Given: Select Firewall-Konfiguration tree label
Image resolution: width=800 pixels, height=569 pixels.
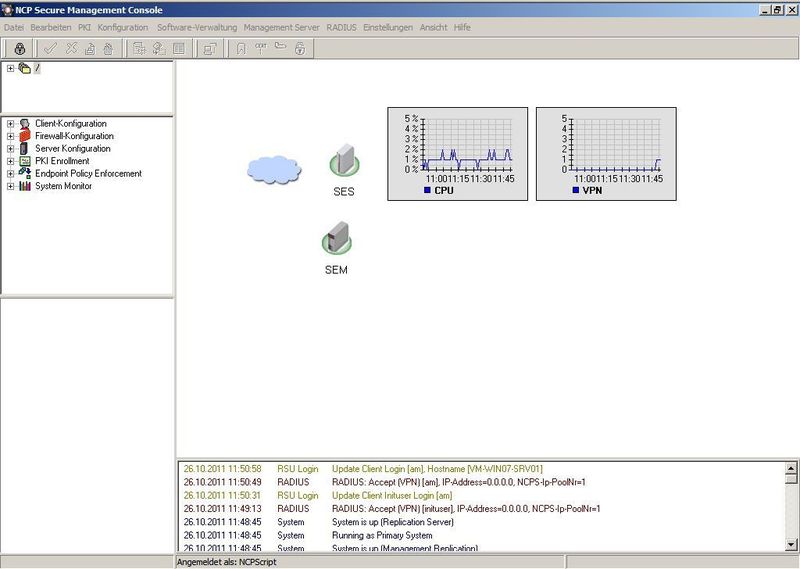Looking at the screenshot, I should click(x=74, y=136).
